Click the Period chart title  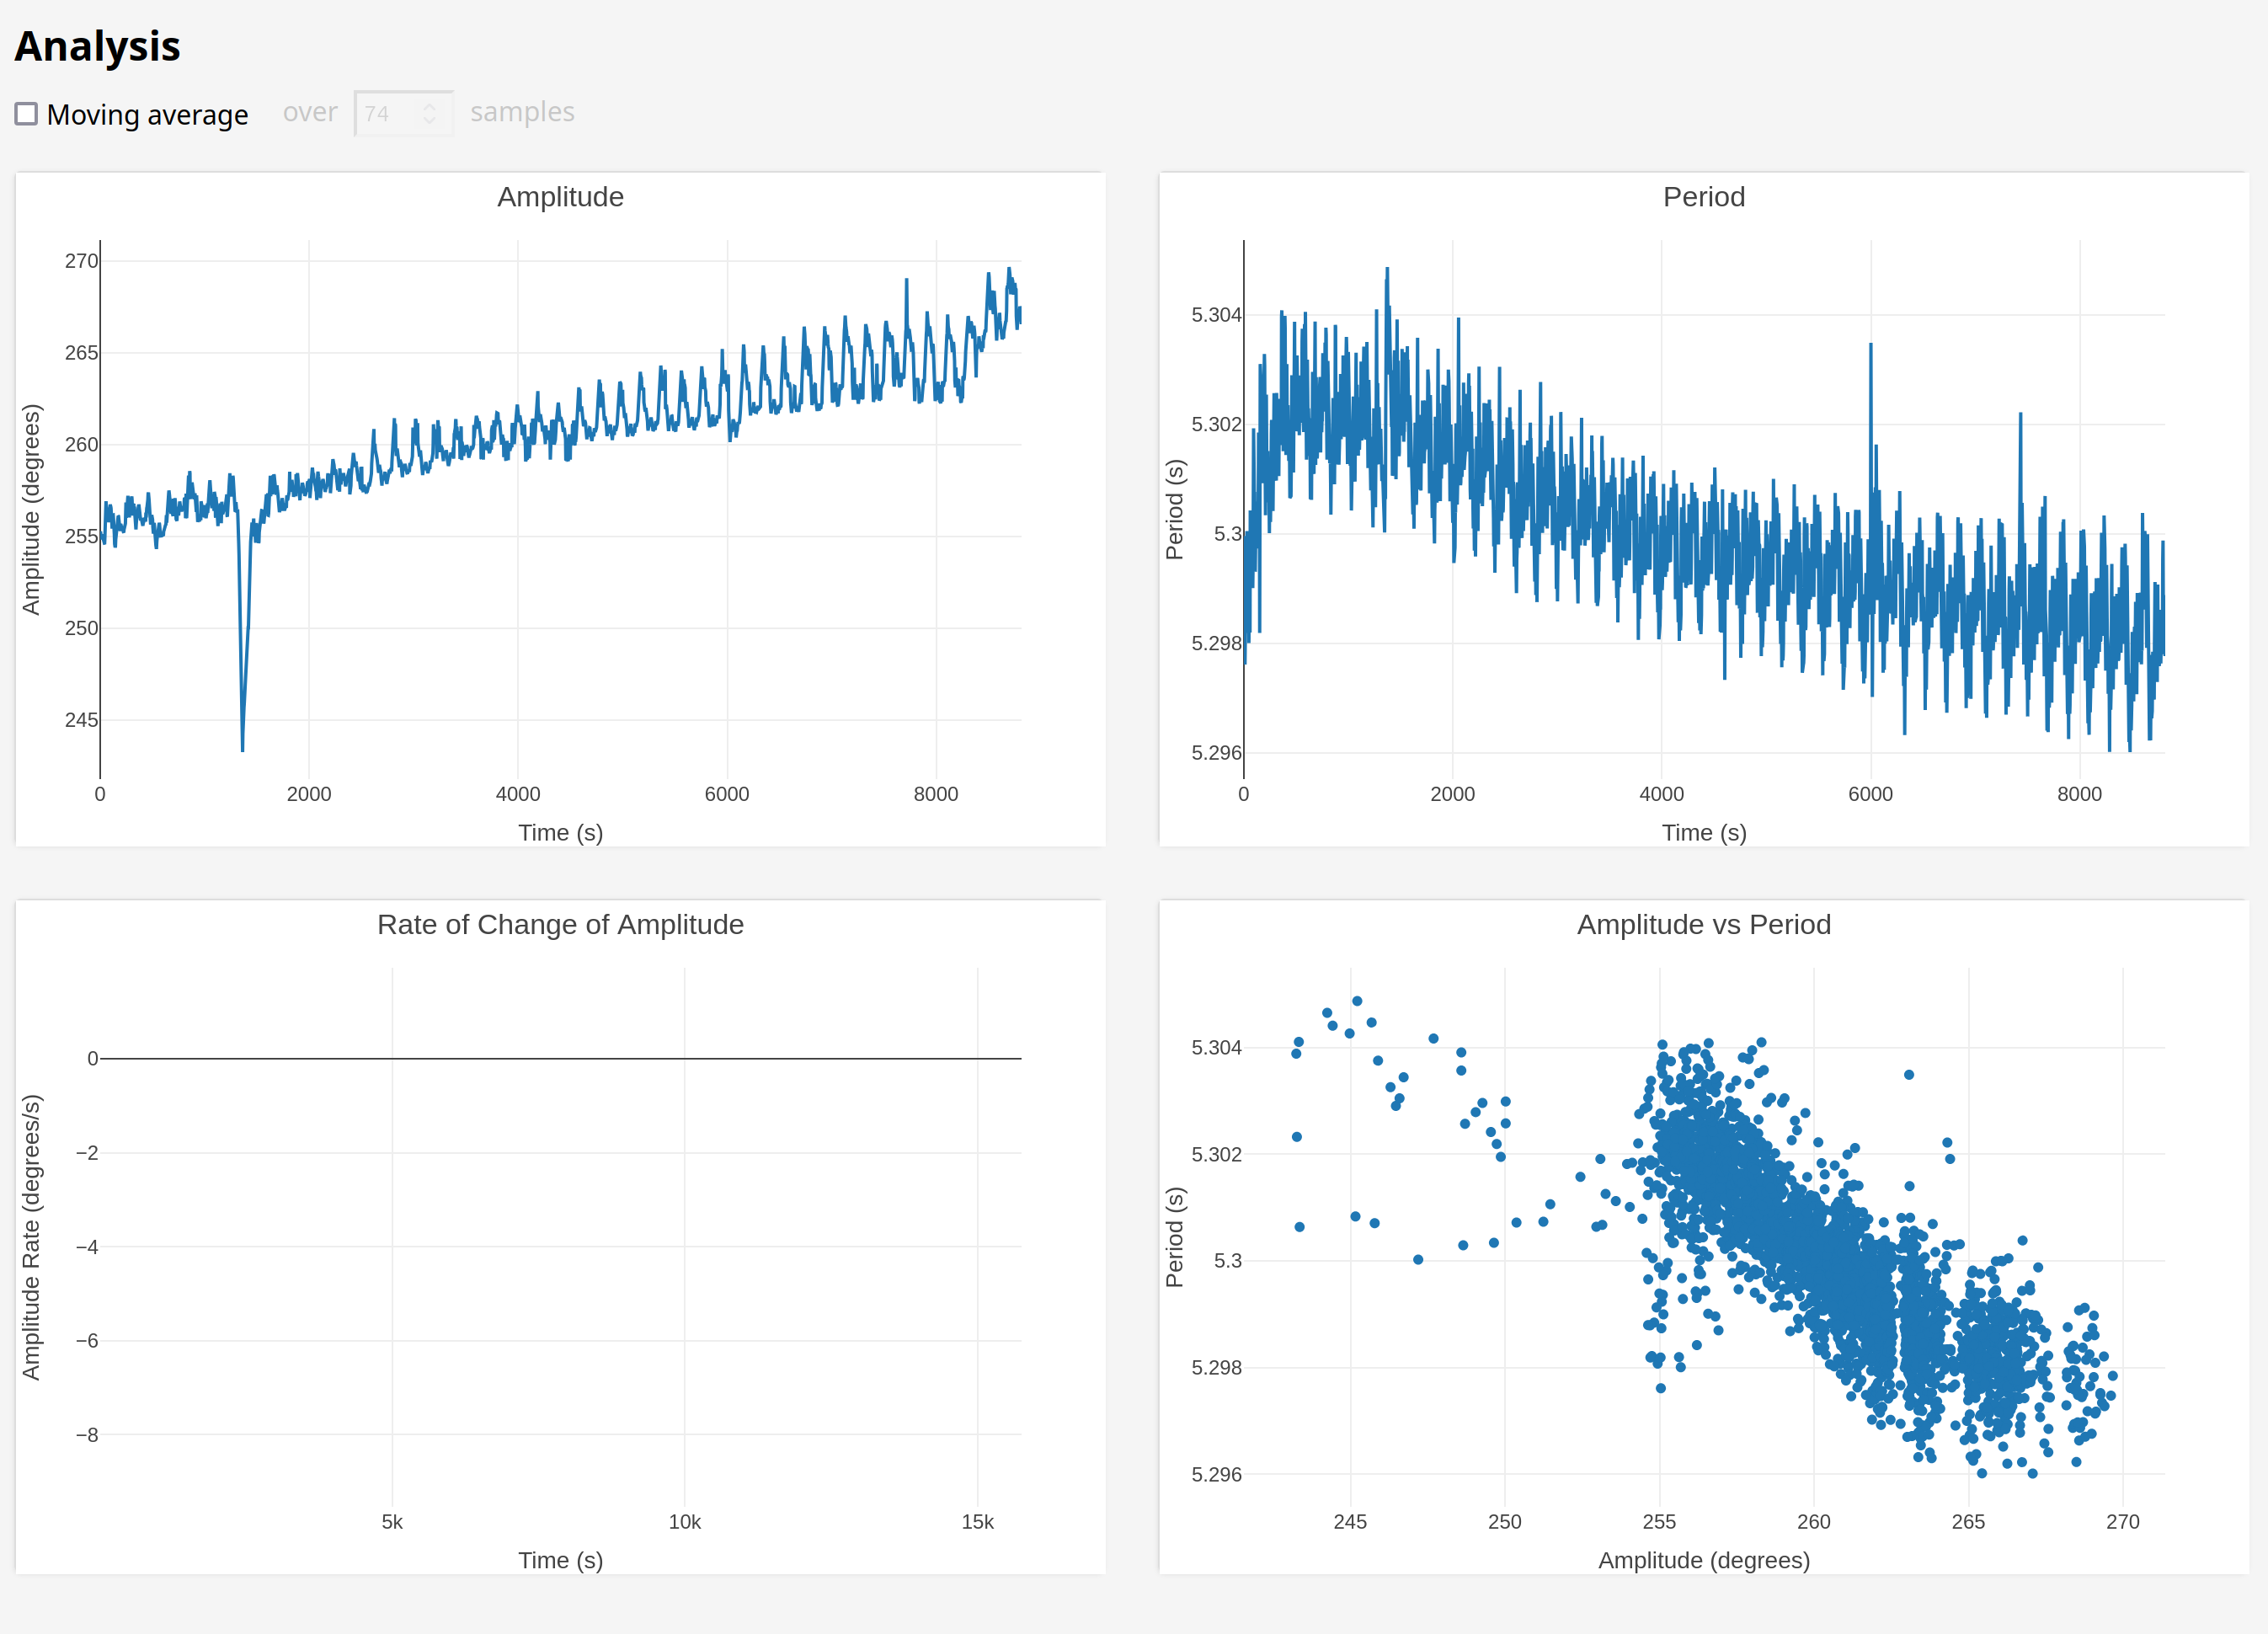[x=1703, y=197]
